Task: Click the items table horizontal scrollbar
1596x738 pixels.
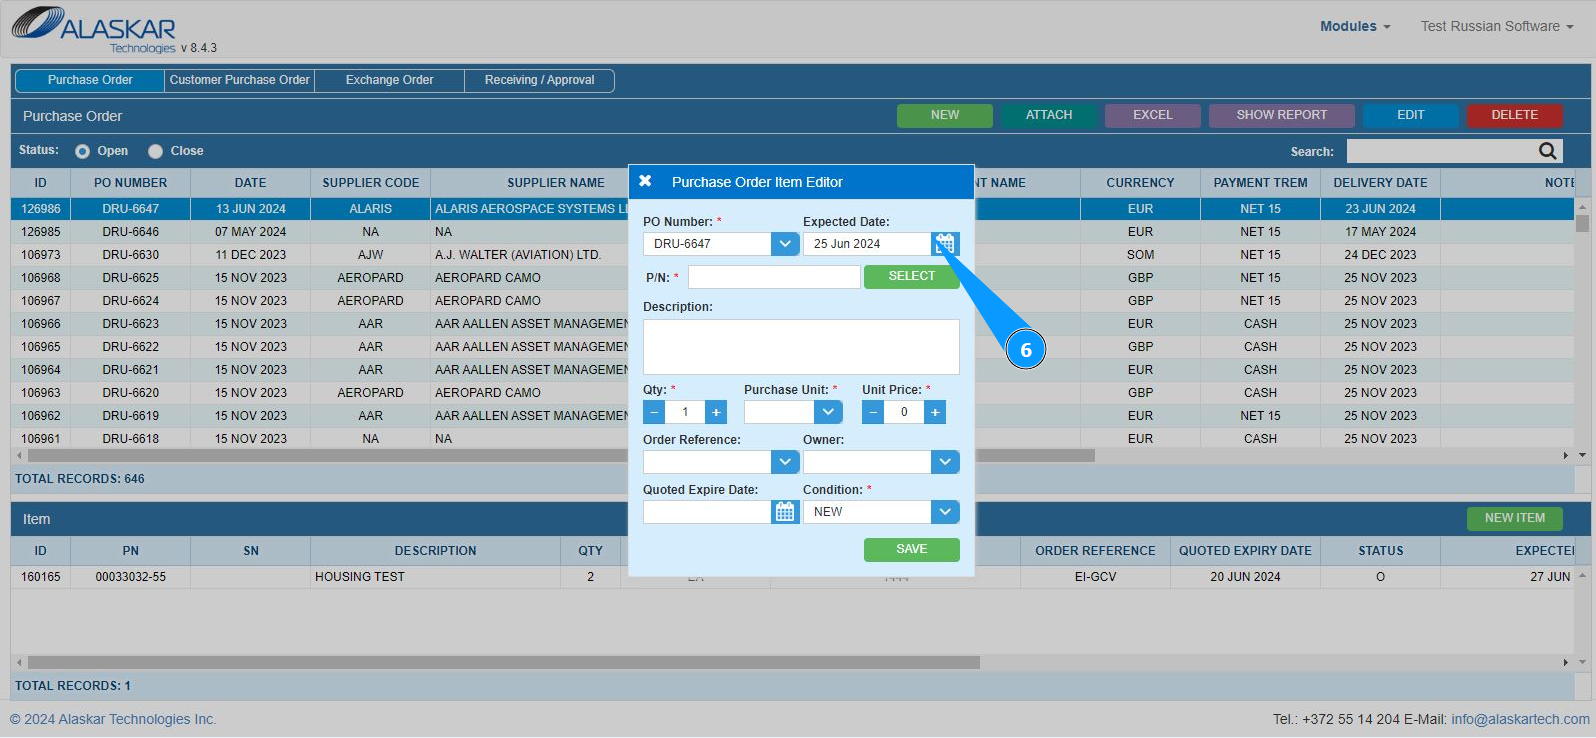Action: point(504,662)
